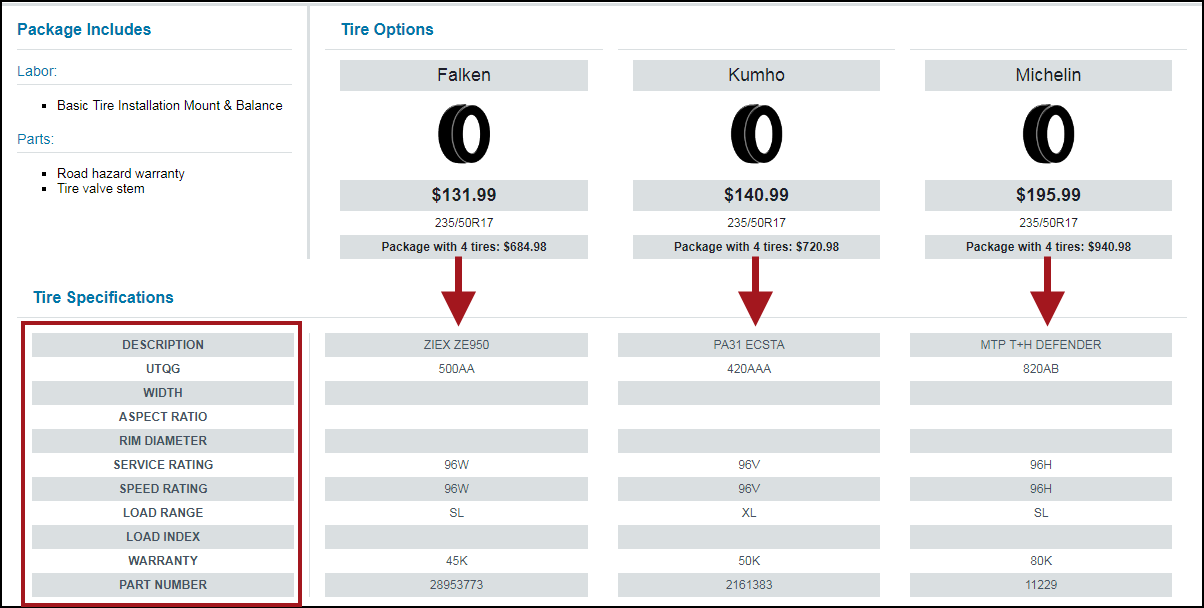The width and height of the screenshot is (1204, 608).
Task: Click Michelin's Package with 4 tires price
Action: [x=1048, y=247]
